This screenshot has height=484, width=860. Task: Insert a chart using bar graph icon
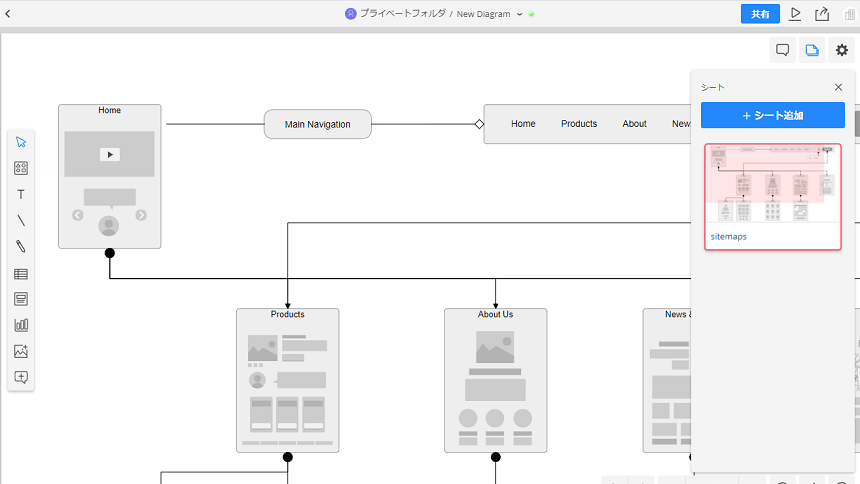click(x=21, y=325)
